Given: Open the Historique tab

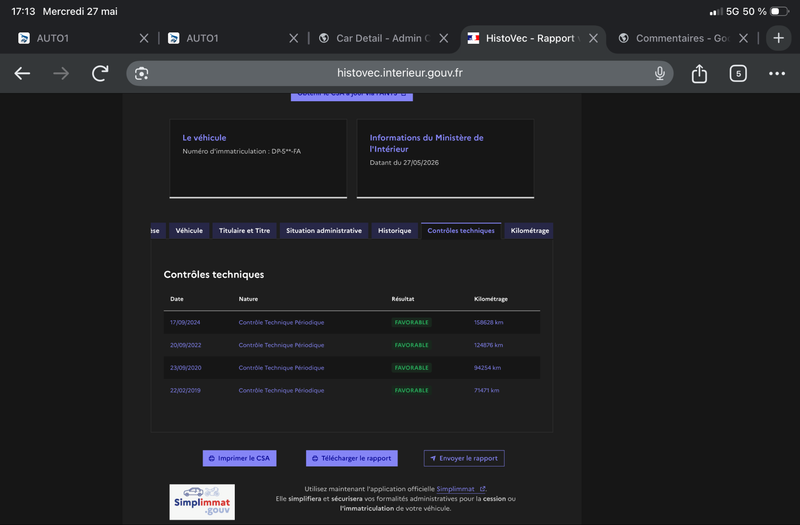Looking at the screenshot, I should pyautogui.click(x=394, y=231).
